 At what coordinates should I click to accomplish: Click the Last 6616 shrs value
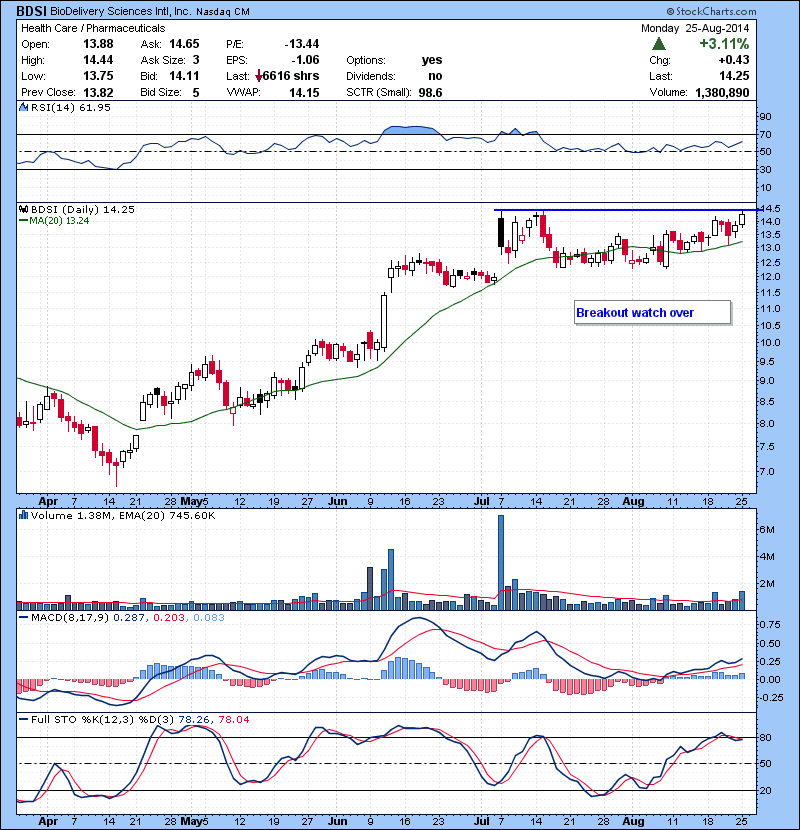pyautogui.click(x=291, y=76)
